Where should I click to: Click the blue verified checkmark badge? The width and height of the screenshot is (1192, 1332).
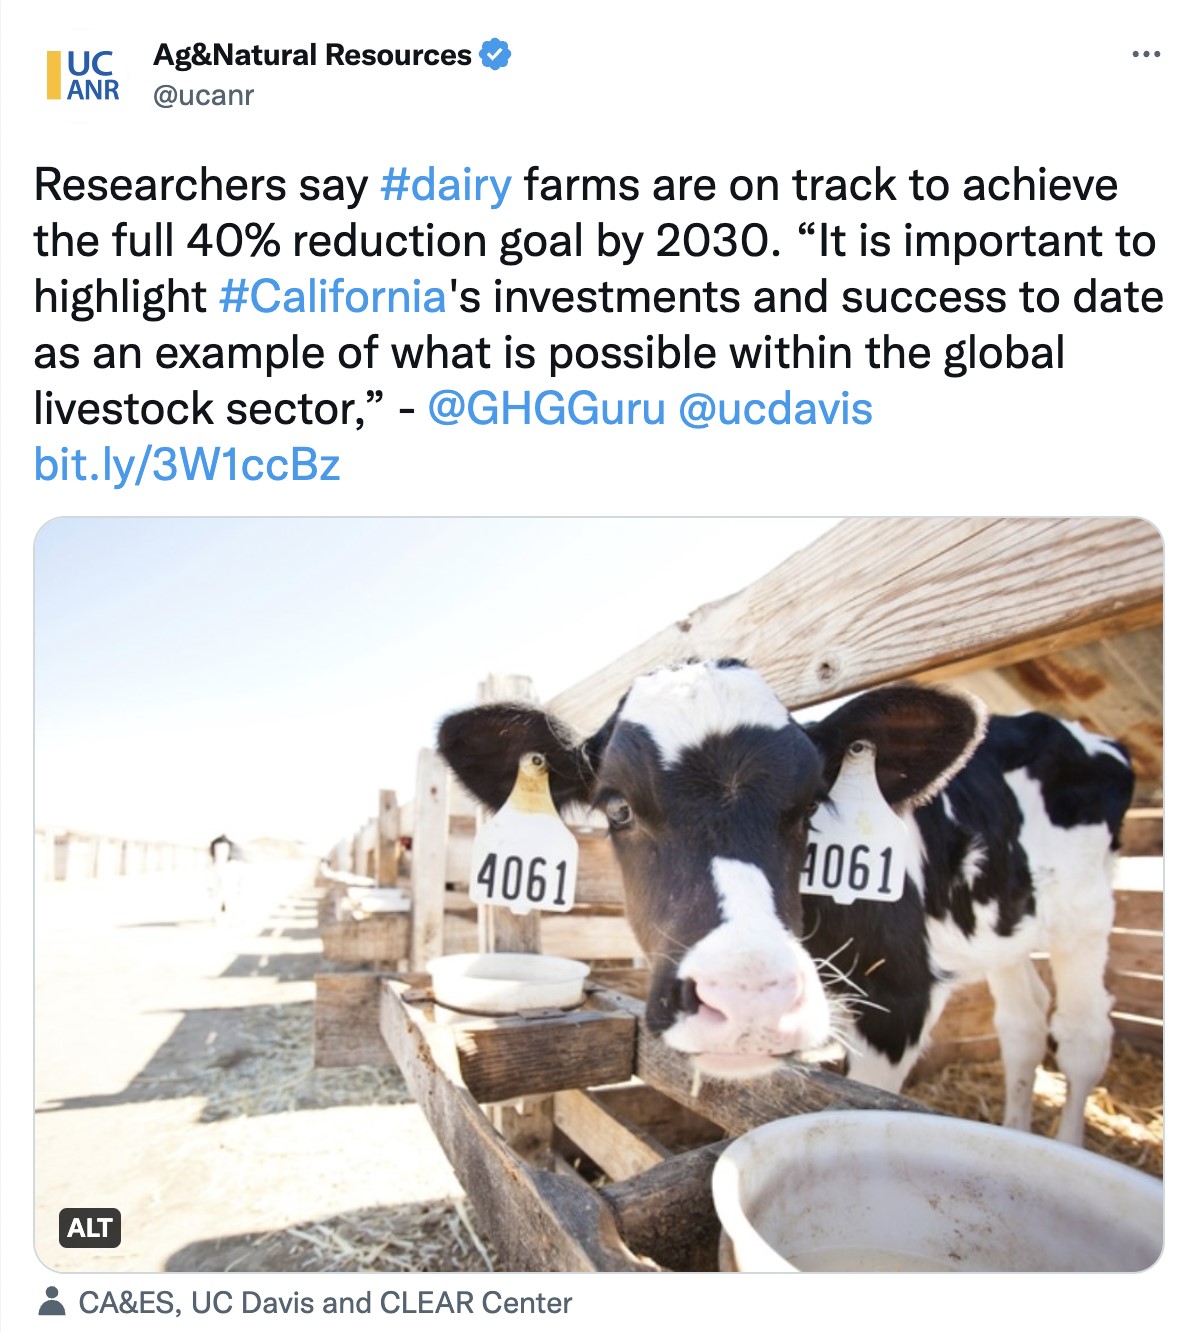point(496,54)
